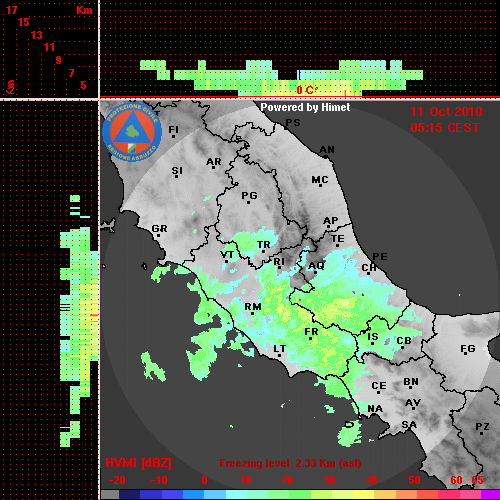Click the 50 value on dBZ scale

click(414, 480)
